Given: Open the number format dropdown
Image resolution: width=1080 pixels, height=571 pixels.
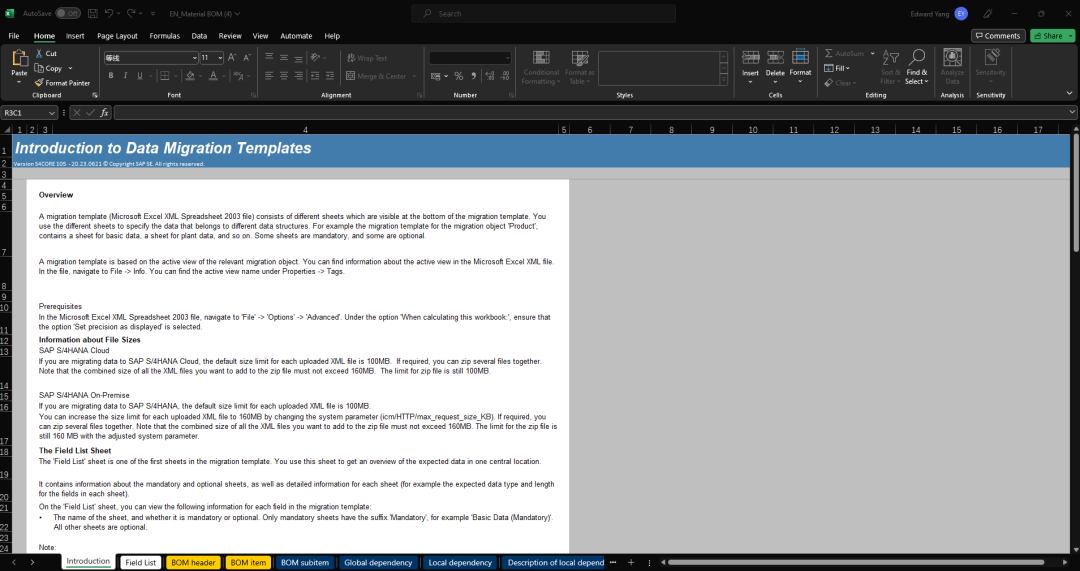Looking at the screenshot, I should (x=508, y=58).
